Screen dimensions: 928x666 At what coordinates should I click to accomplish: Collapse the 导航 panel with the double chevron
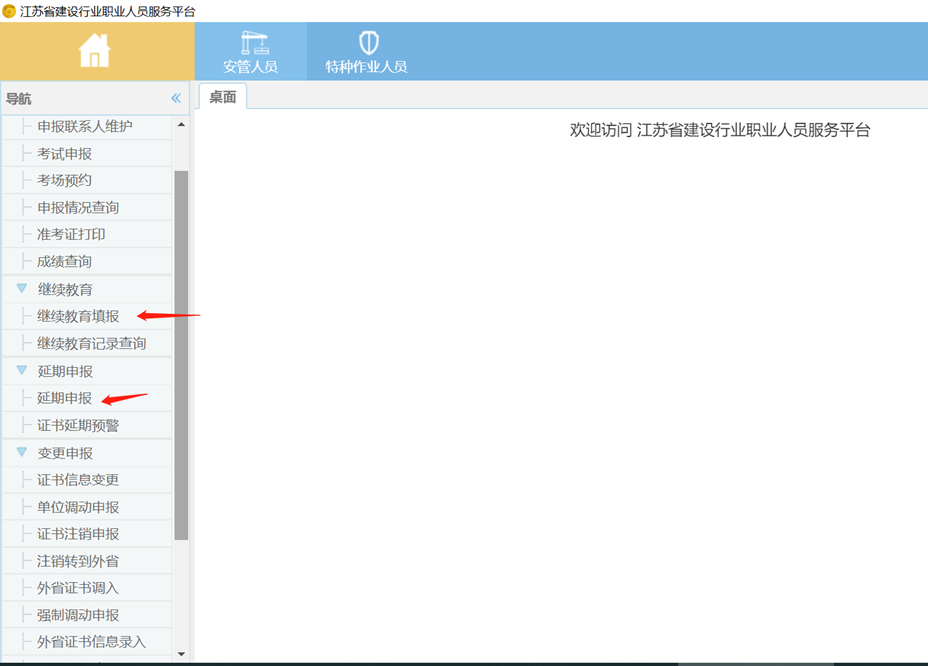click(x=176, y=98)
